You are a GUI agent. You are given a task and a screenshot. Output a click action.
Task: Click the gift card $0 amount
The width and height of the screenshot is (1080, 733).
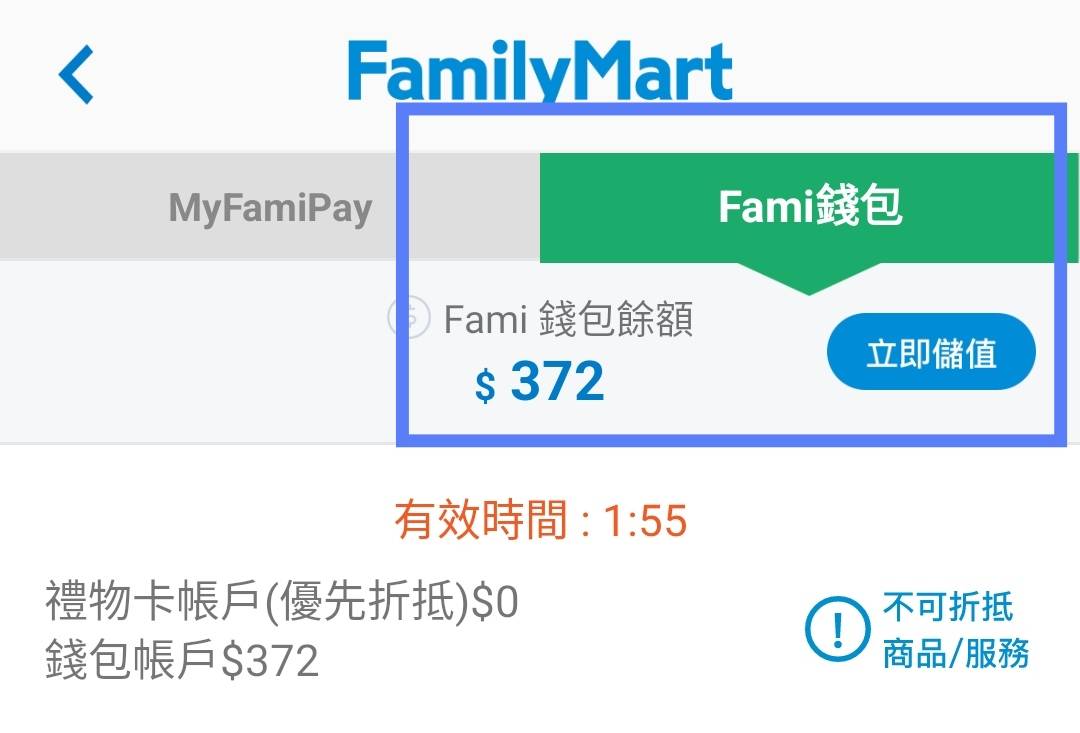coord(495,603)
